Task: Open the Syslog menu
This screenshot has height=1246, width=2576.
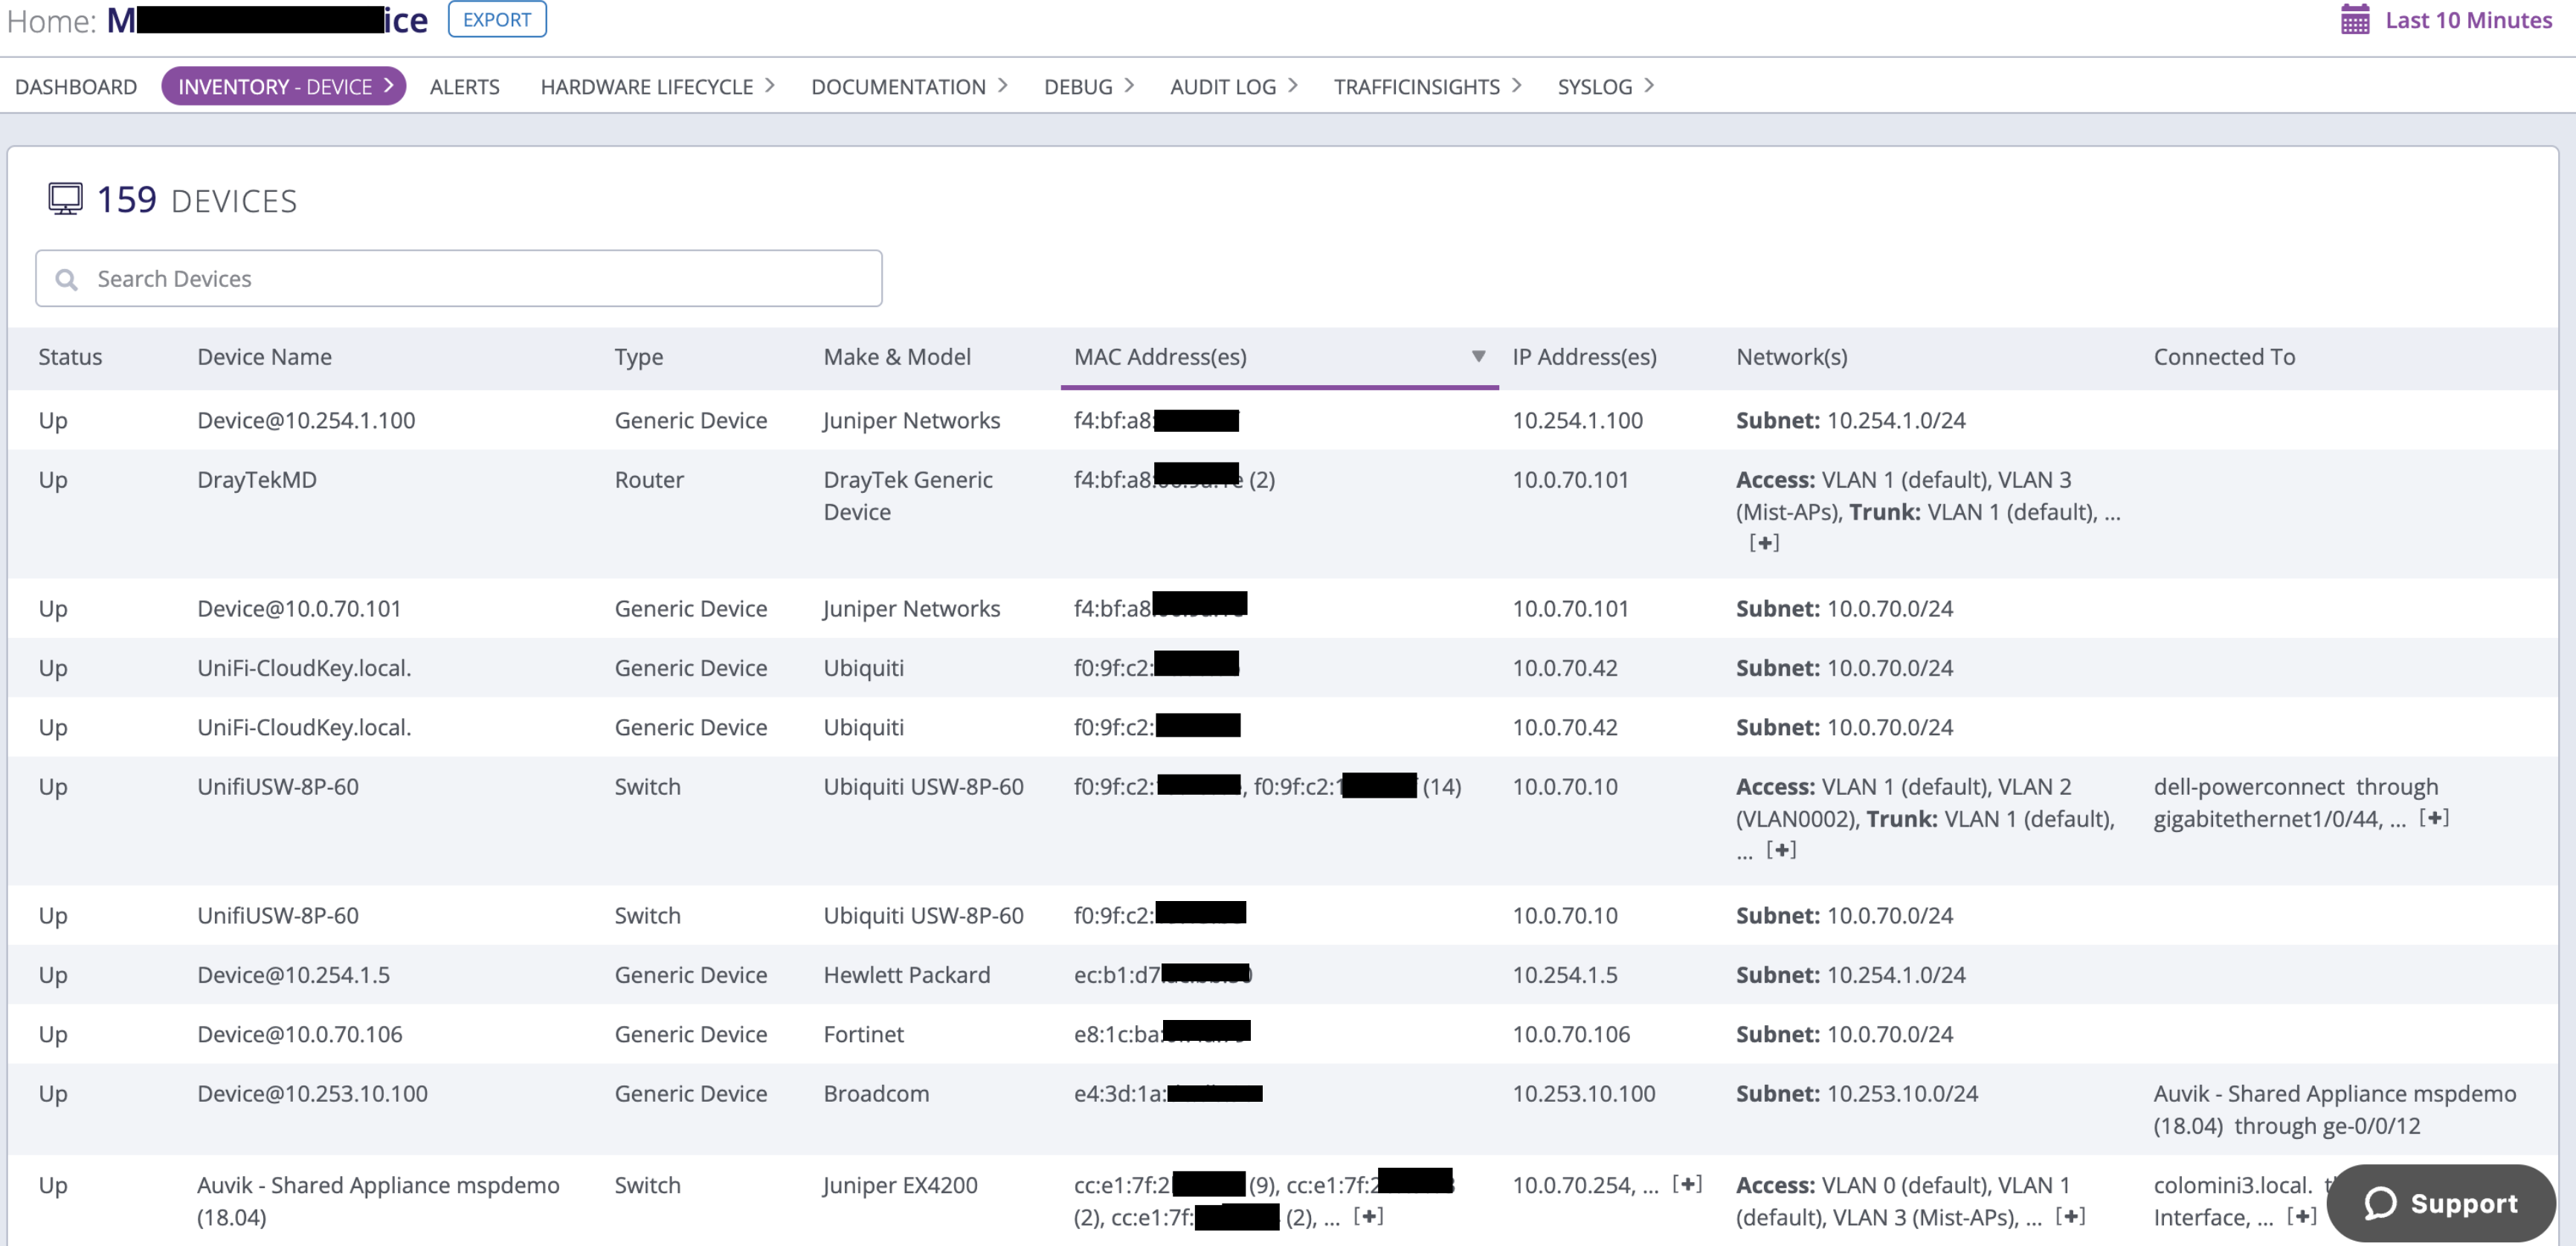Action: point(1605,87)
